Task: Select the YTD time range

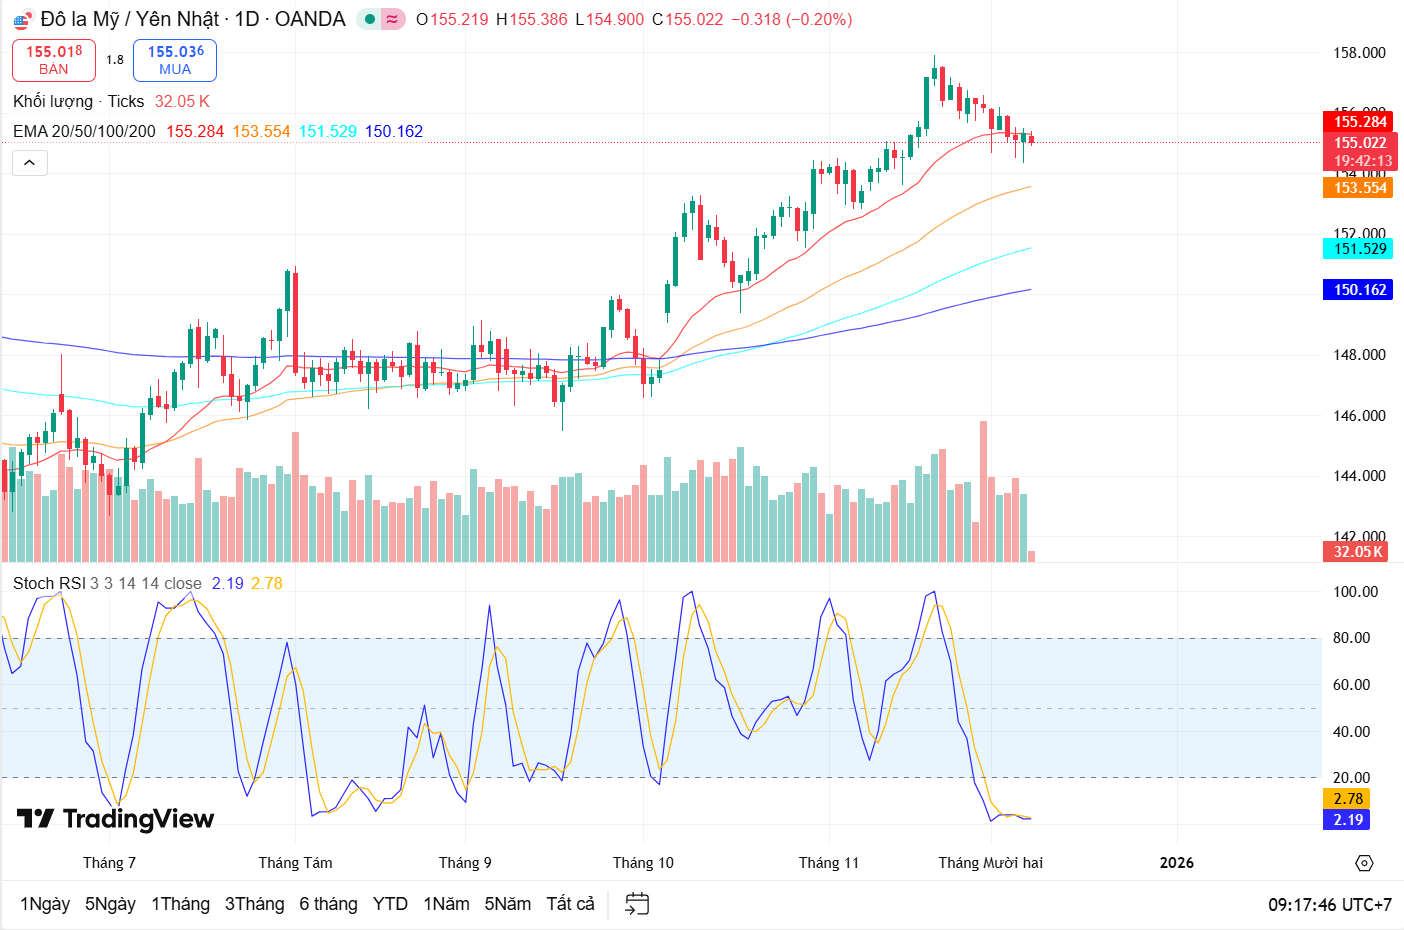Action: [x=390, y=904]
